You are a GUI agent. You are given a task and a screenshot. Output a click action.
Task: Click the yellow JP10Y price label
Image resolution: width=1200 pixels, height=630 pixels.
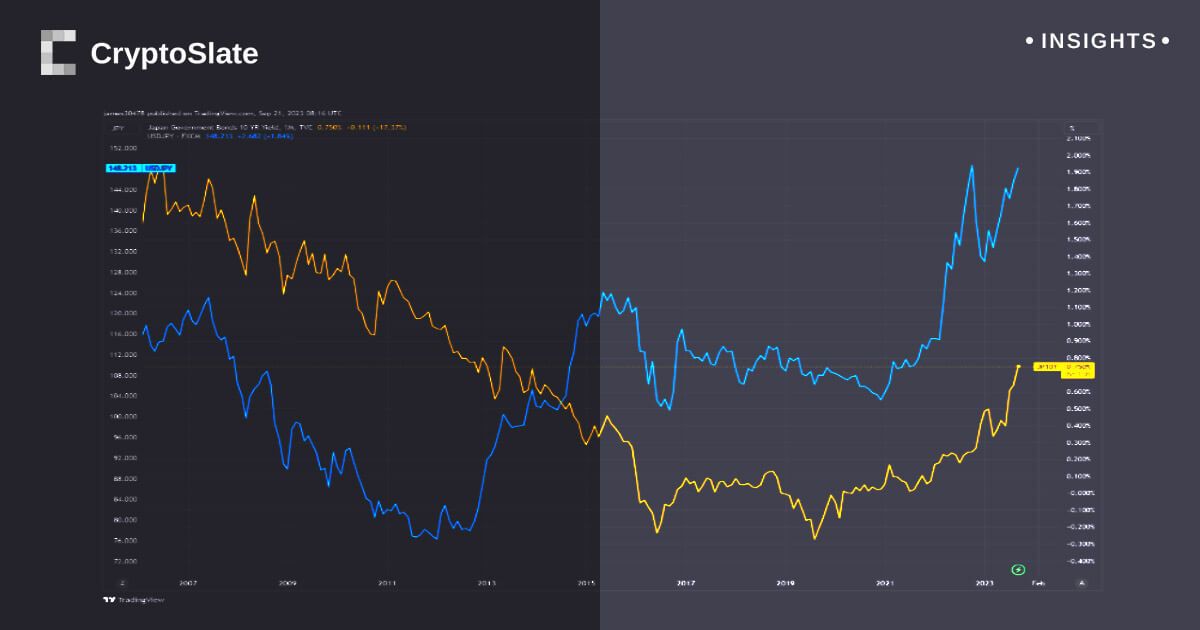(1063, 369)
